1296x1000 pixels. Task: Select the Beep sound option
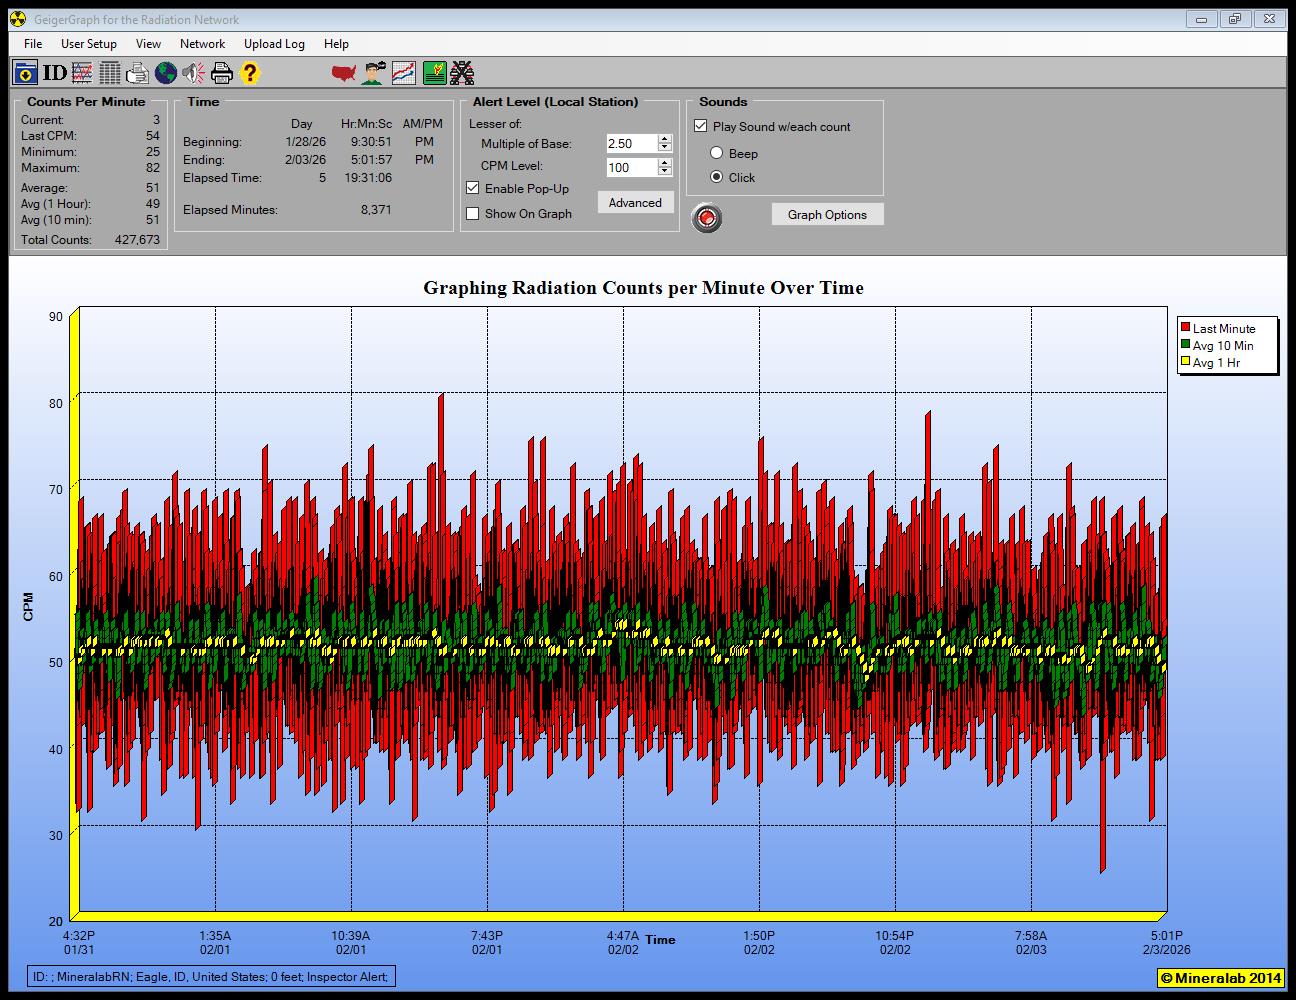[716, 153]
